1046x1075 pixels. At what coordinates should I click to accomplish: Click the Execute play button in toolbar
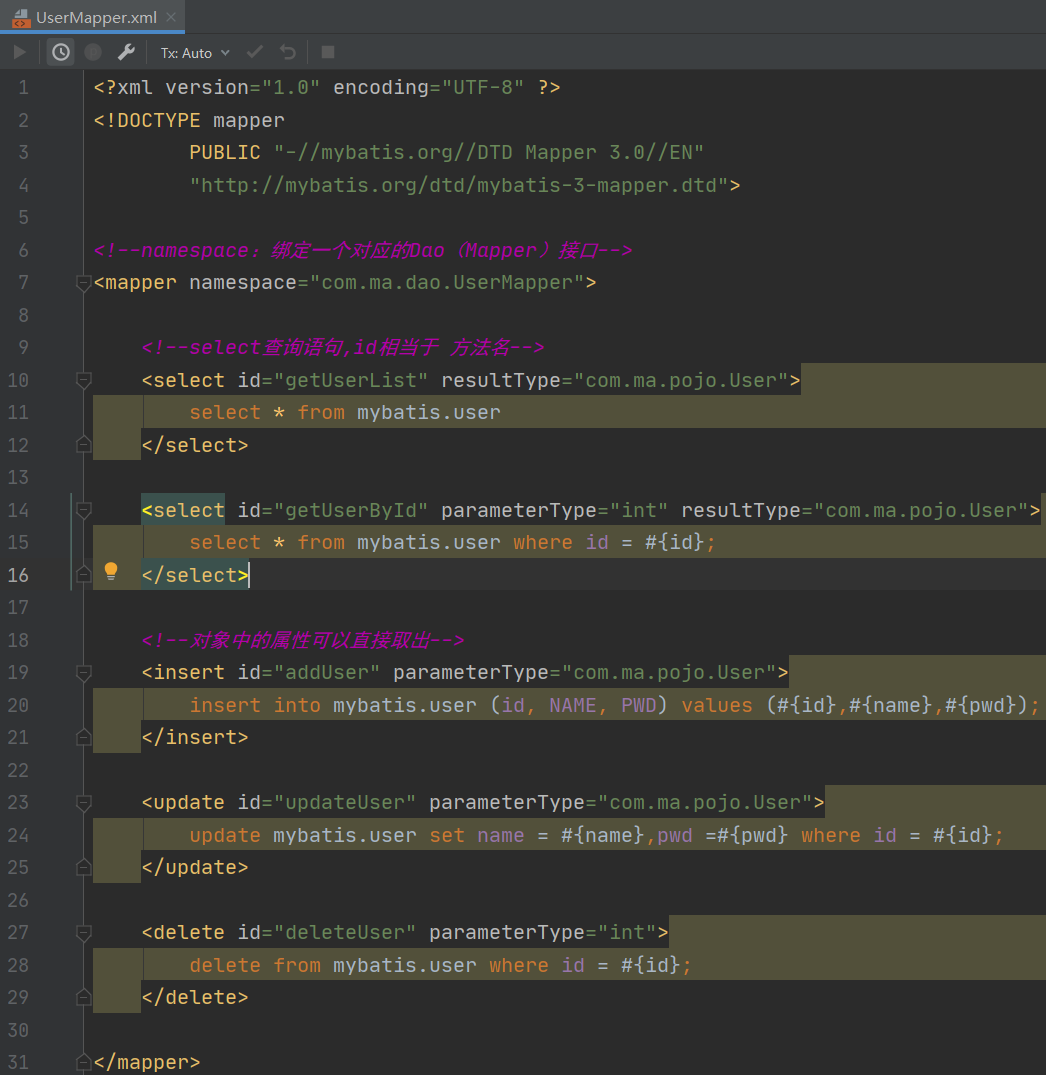click(x=20, y=52)
